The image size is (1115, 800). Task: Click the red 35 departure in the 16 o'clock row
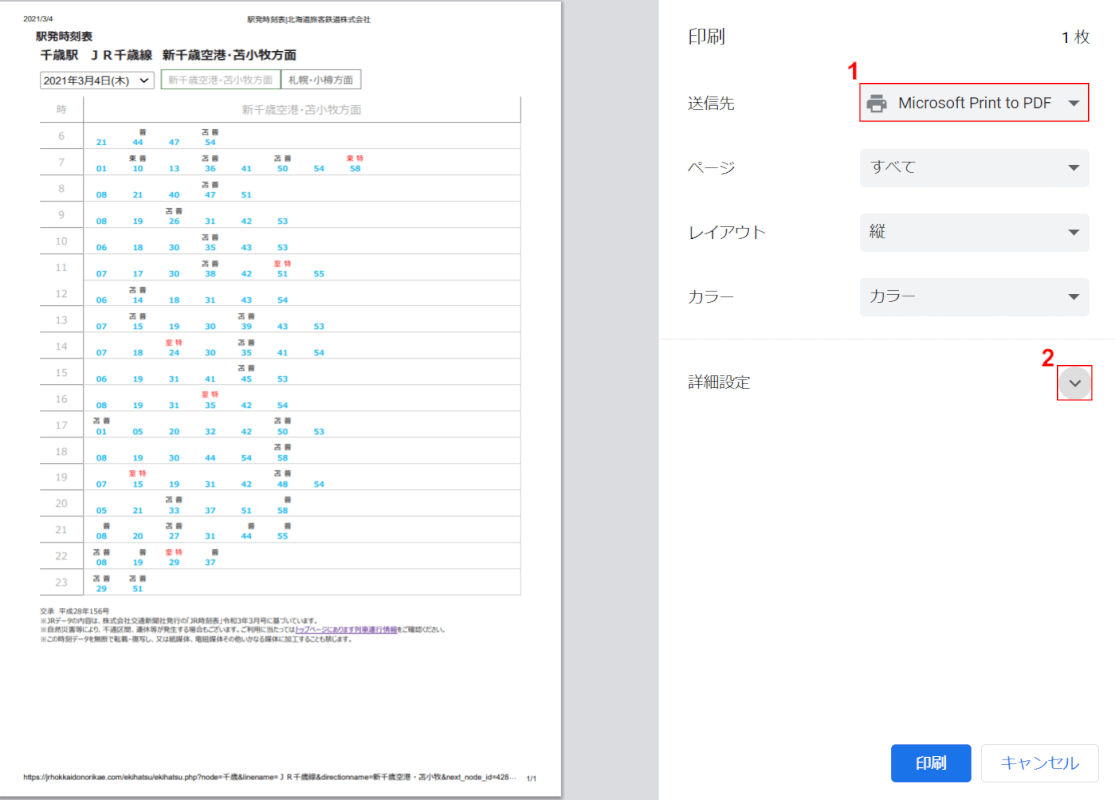pos(210,405)
